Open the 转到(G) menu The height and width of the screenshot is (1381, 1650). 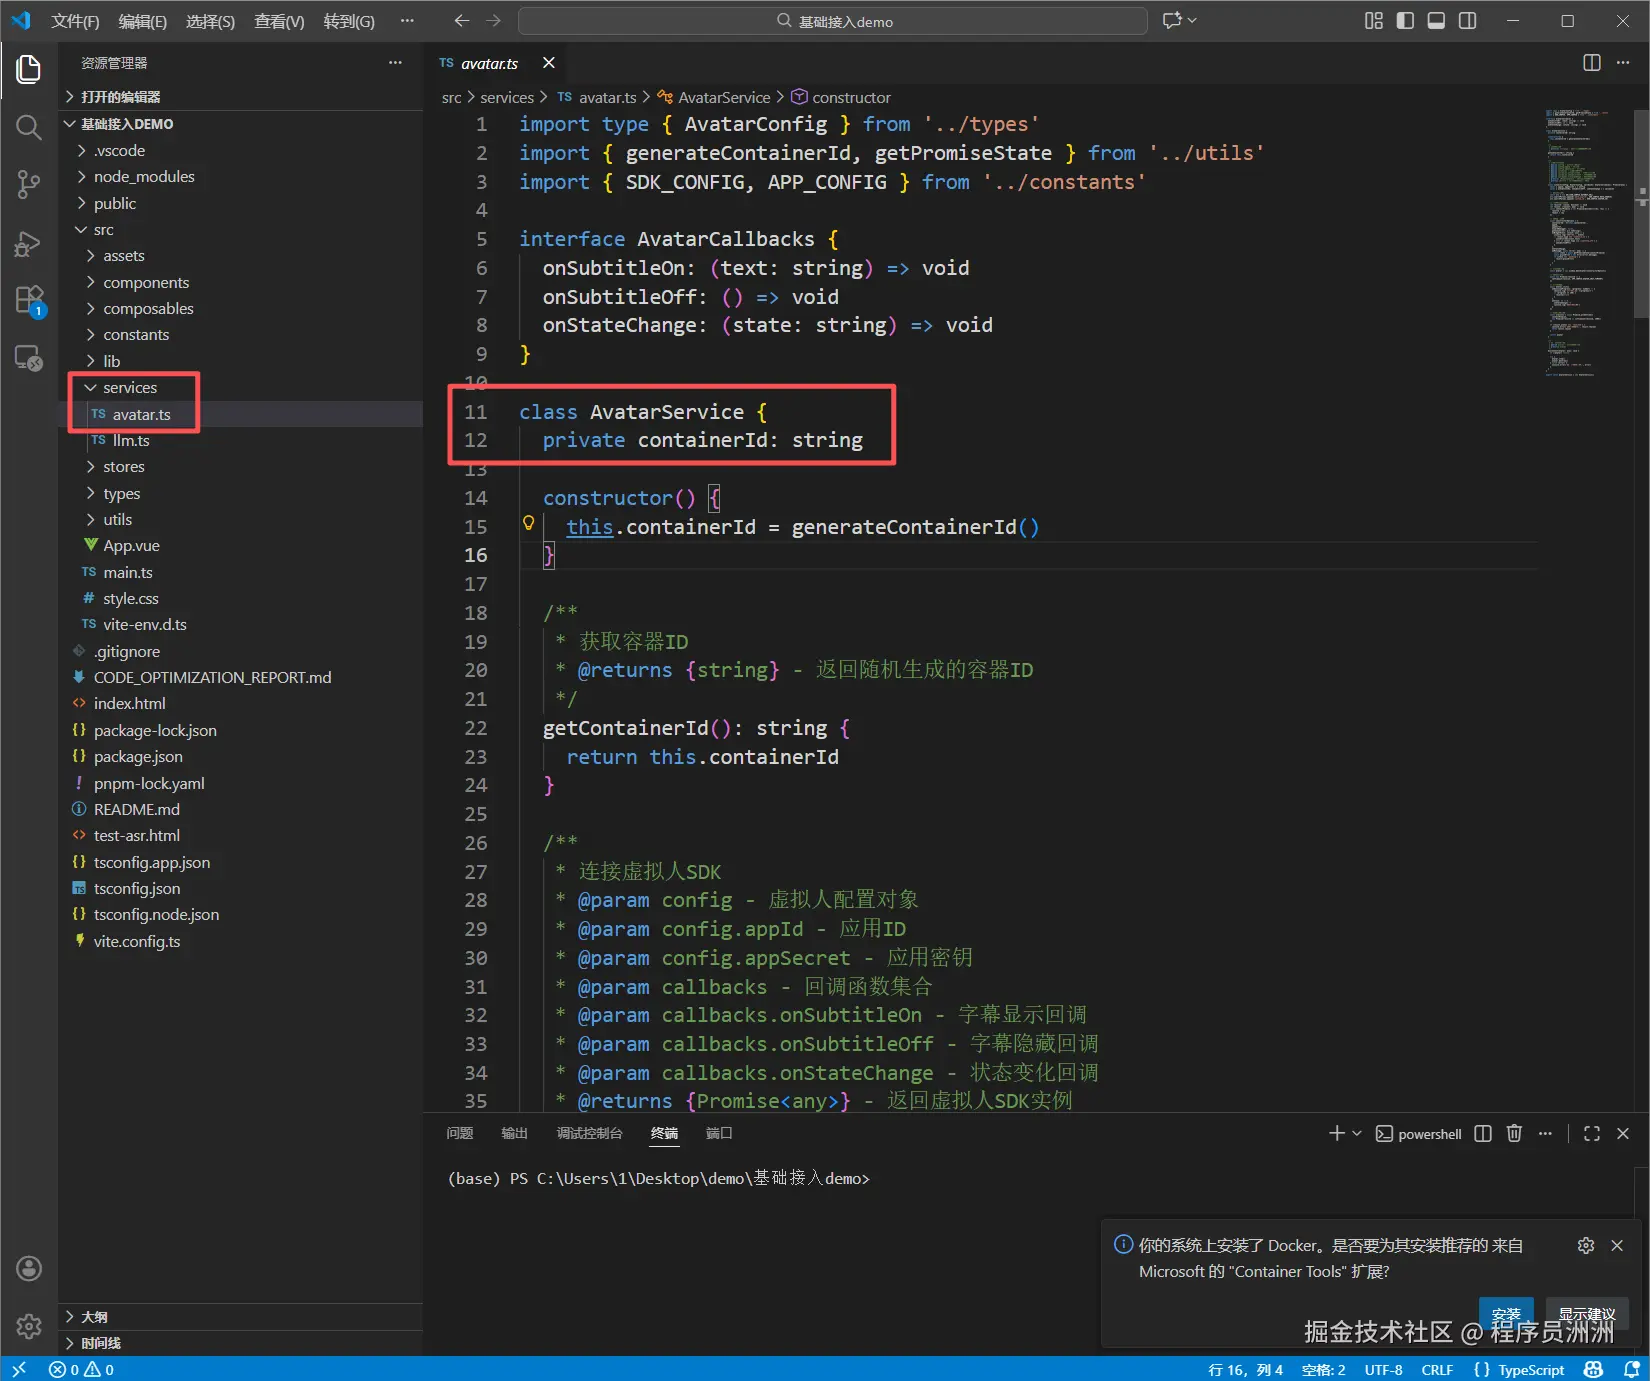tap(349, 21)
